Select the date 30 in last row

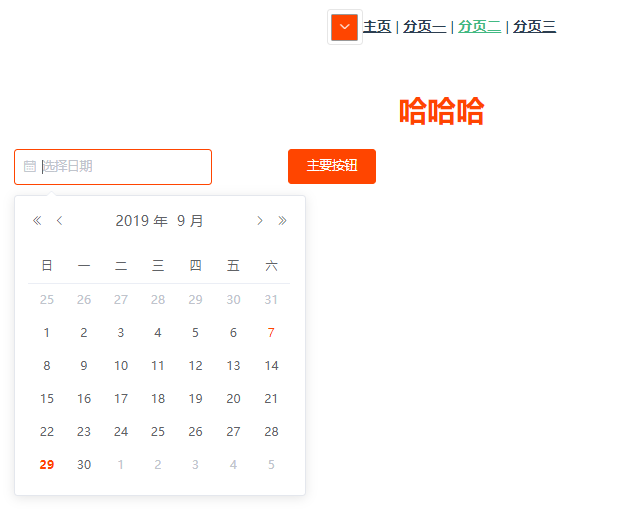tap(84, 465)
